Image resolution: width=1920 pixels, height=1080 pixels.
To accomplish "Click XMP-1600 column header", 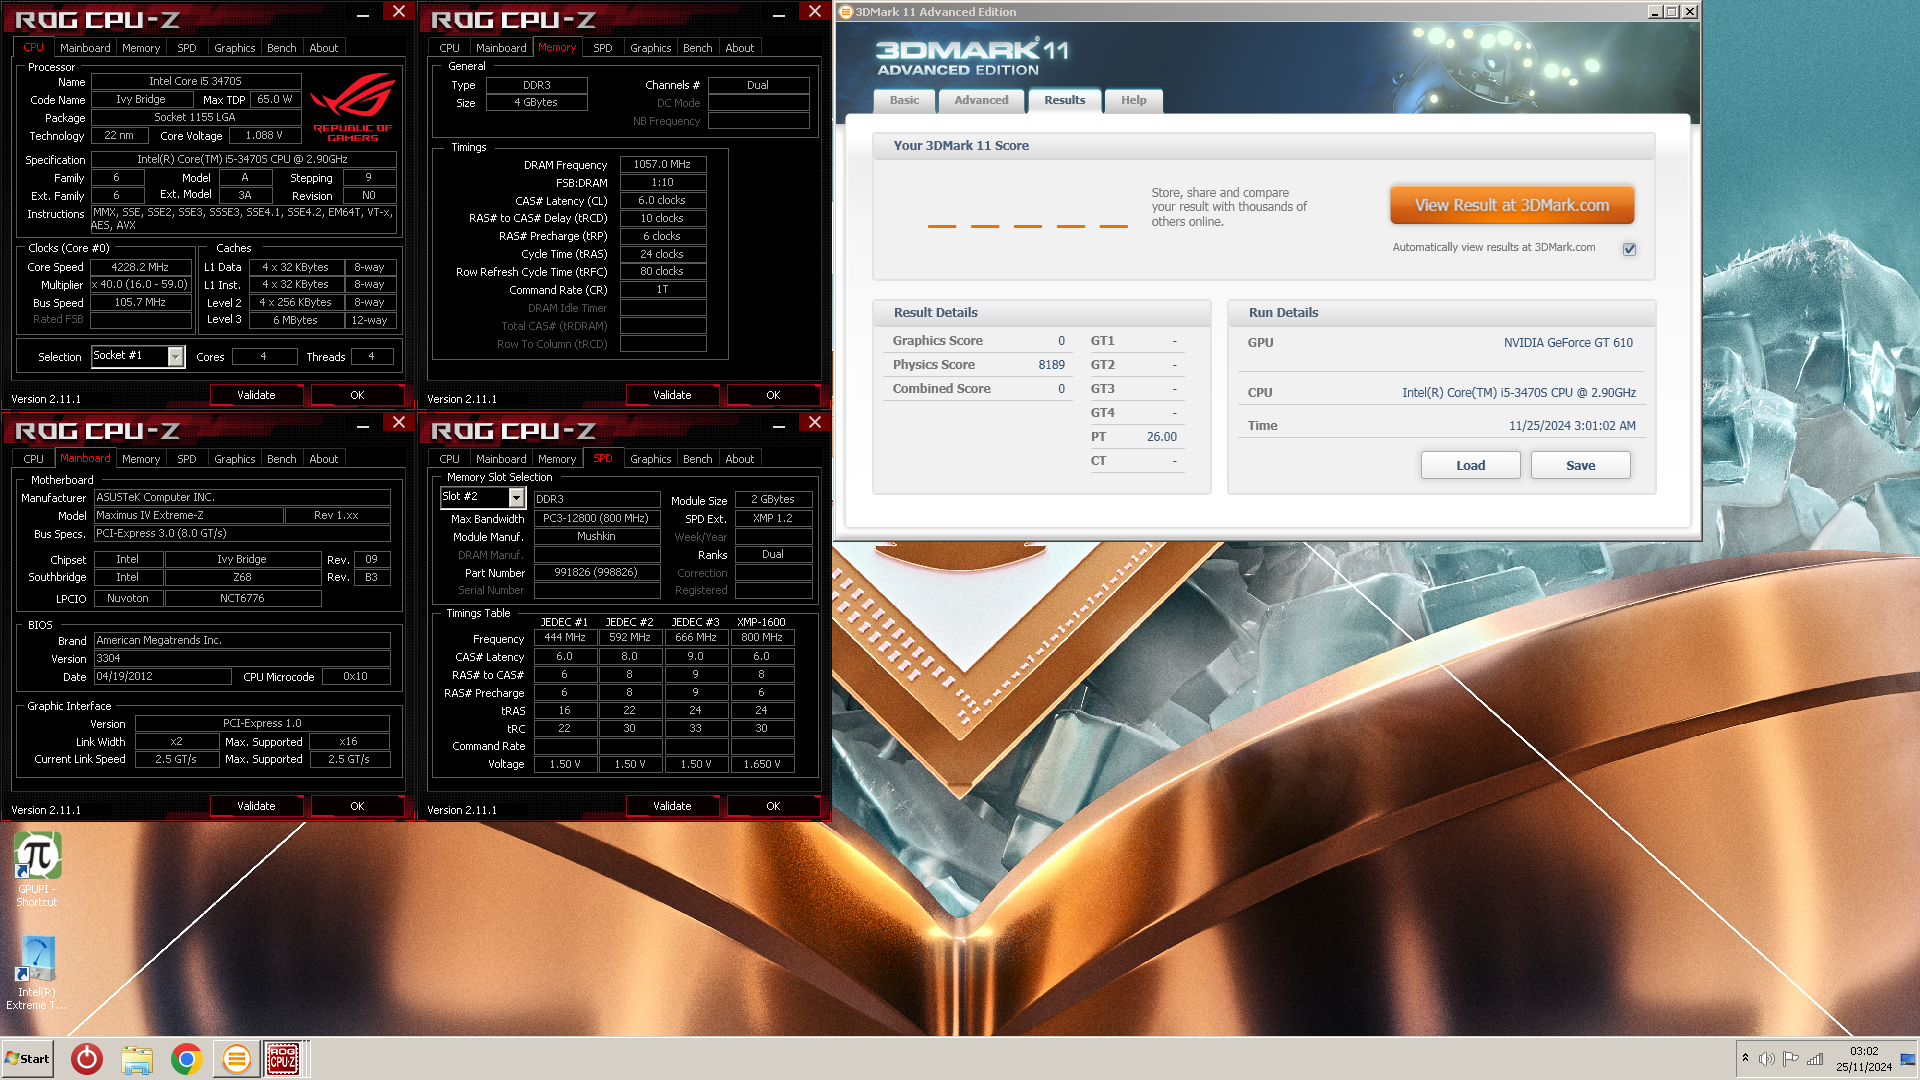I will tap(761, 622).
